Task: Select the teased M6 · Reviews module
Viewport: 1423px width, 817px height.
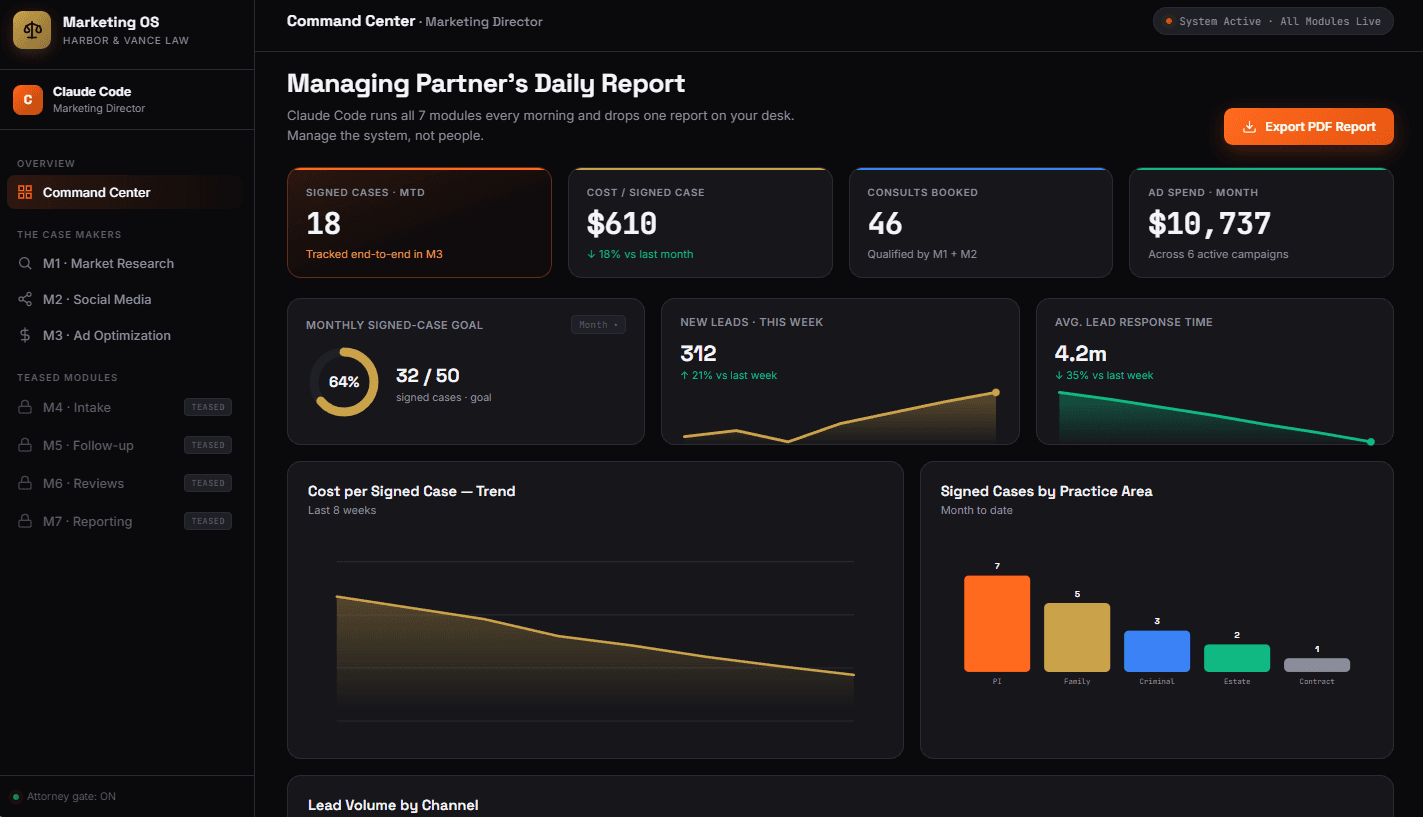Action: coord(124,484)
